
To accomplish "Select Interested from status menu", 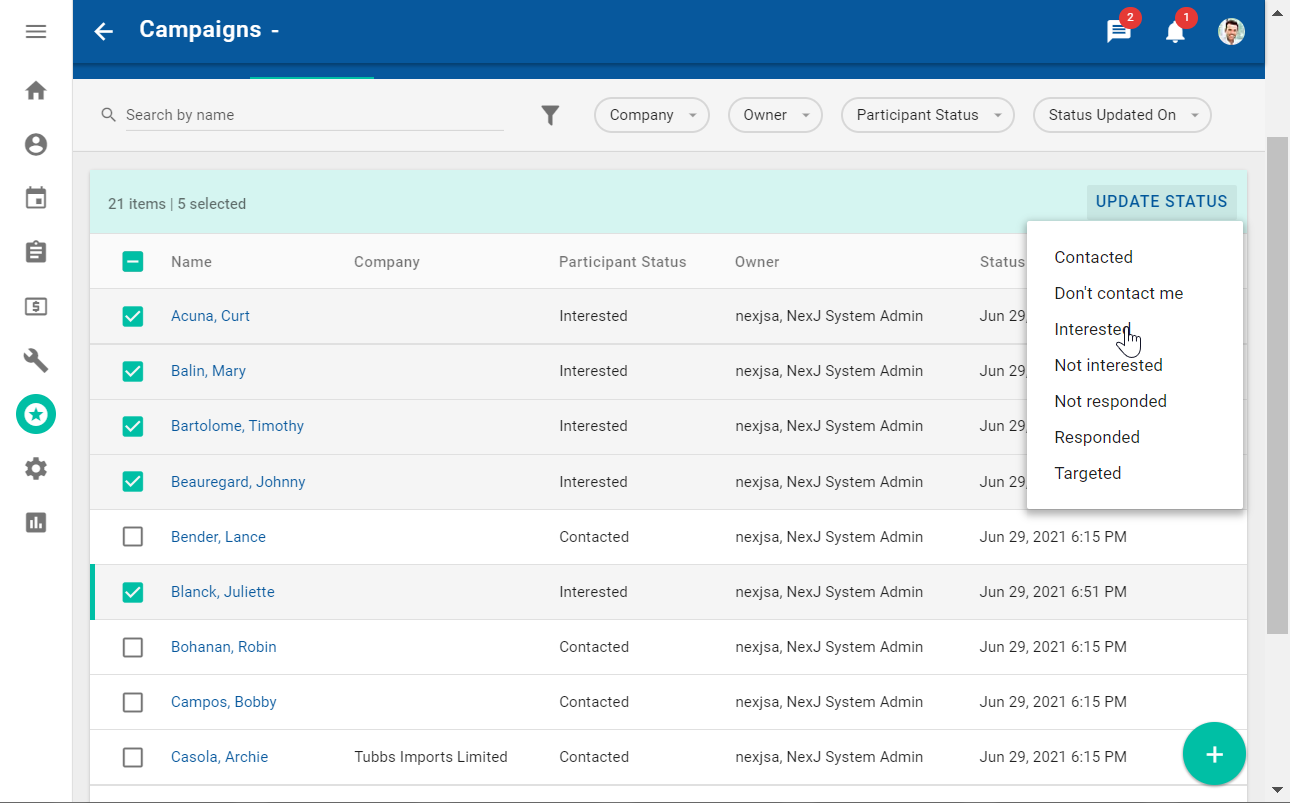I will [x=1092, y=329].
